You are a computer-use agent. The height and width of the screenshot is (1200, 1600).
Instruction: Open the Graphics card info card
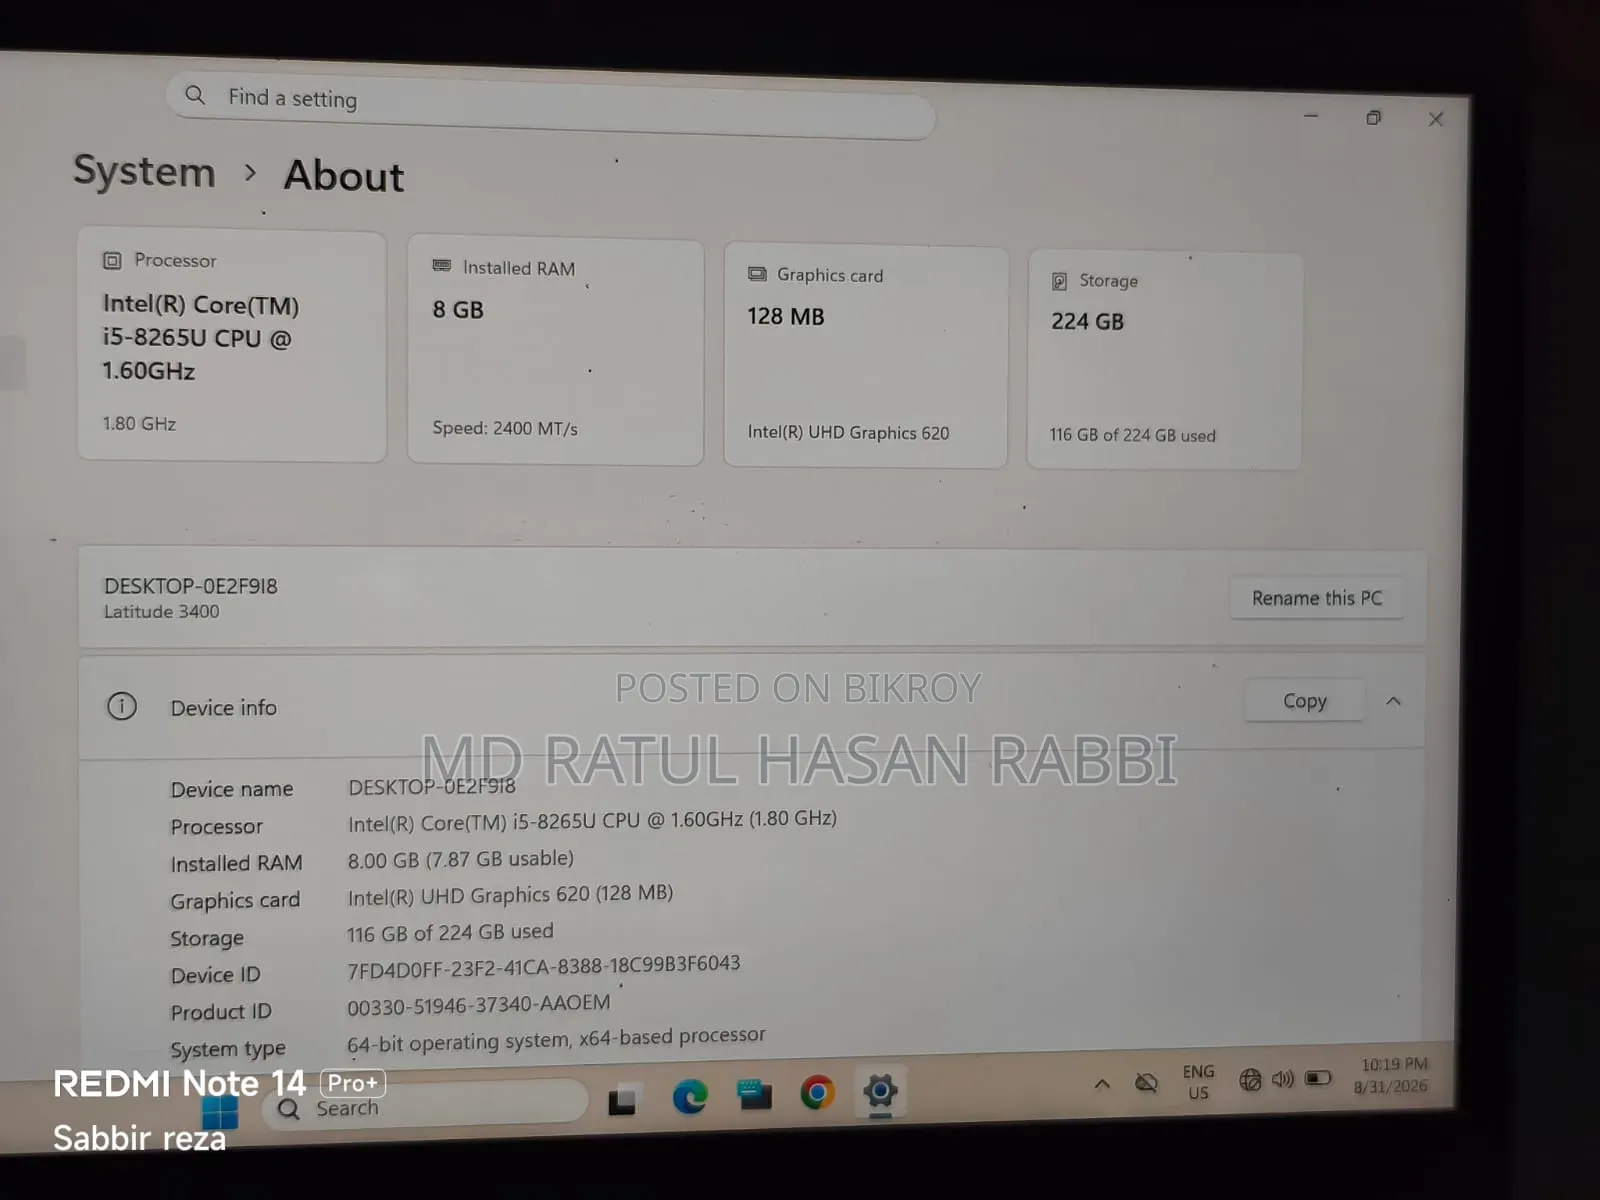[865, 356]
